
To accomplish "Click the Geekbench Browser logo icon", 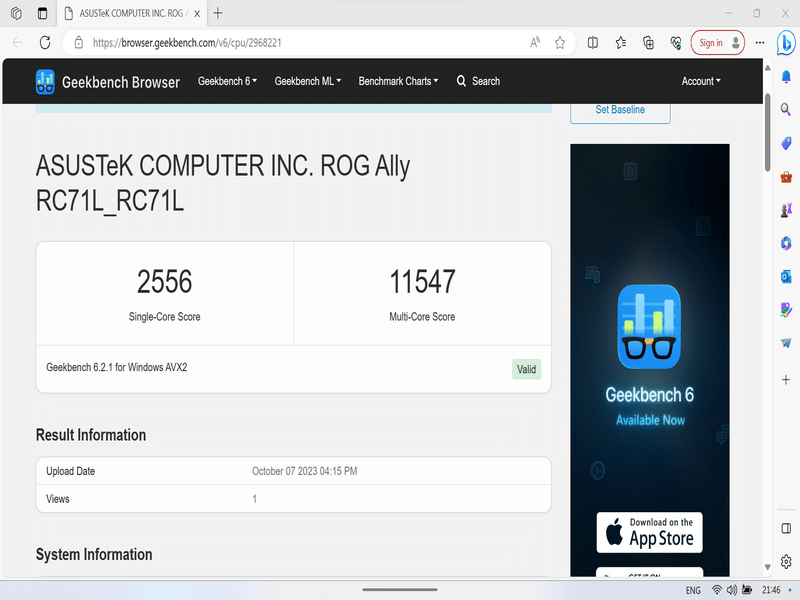I will (46, 82).
